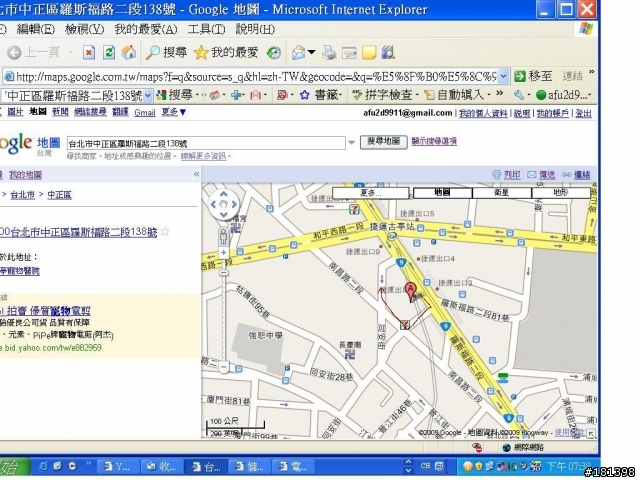Open the 編輯(E) menu
Screen dimensions: 640x480
[x=36, y=29]
